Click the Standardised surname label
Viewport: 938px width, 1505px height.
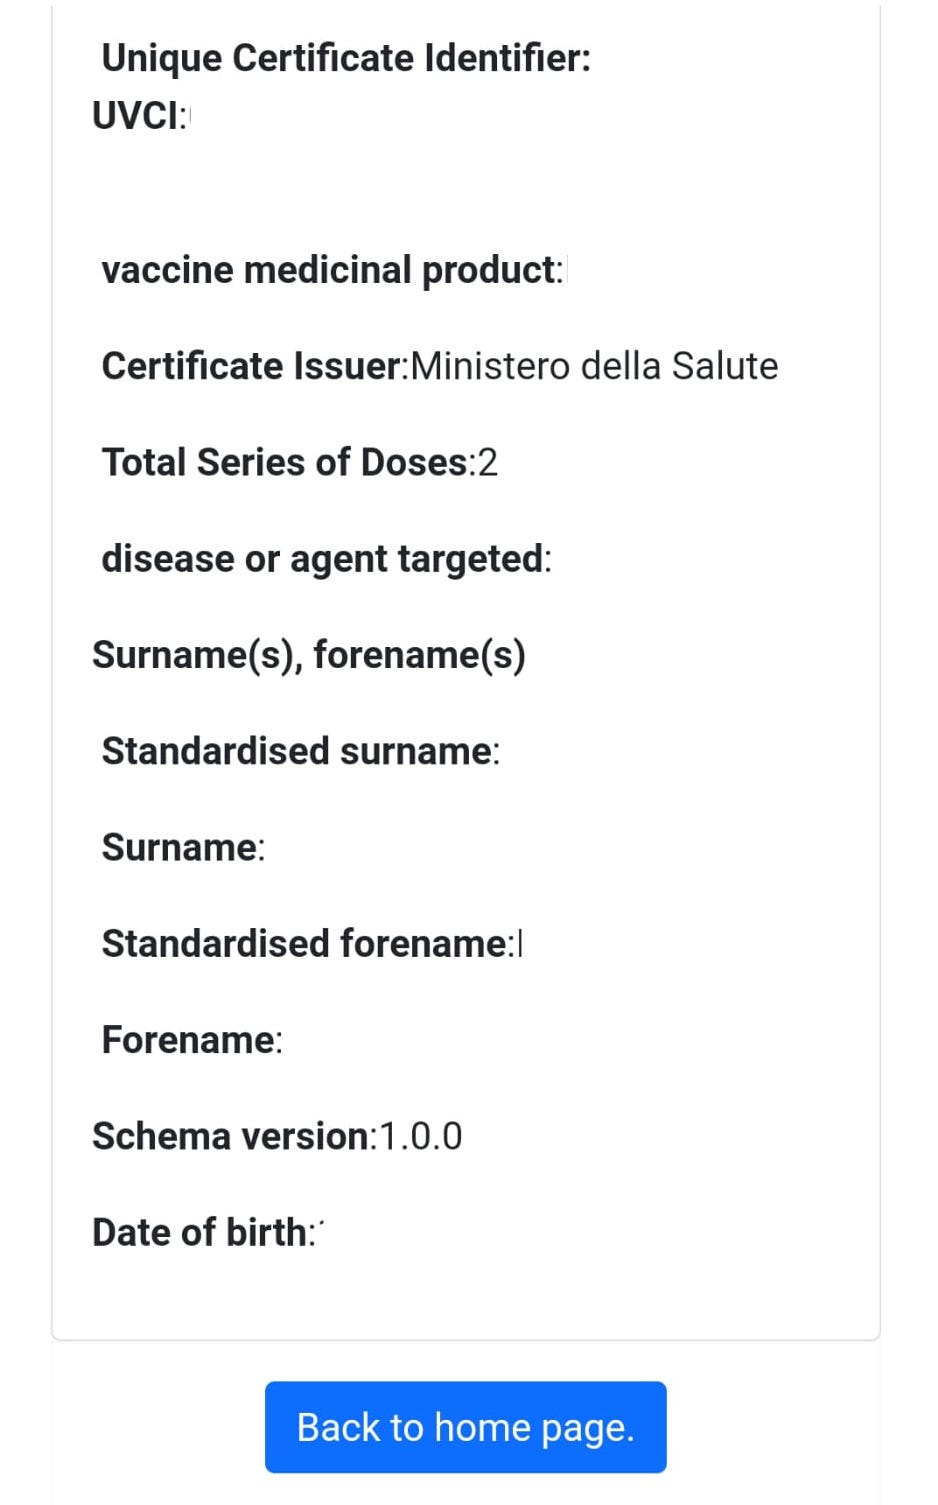pos(298,751)
